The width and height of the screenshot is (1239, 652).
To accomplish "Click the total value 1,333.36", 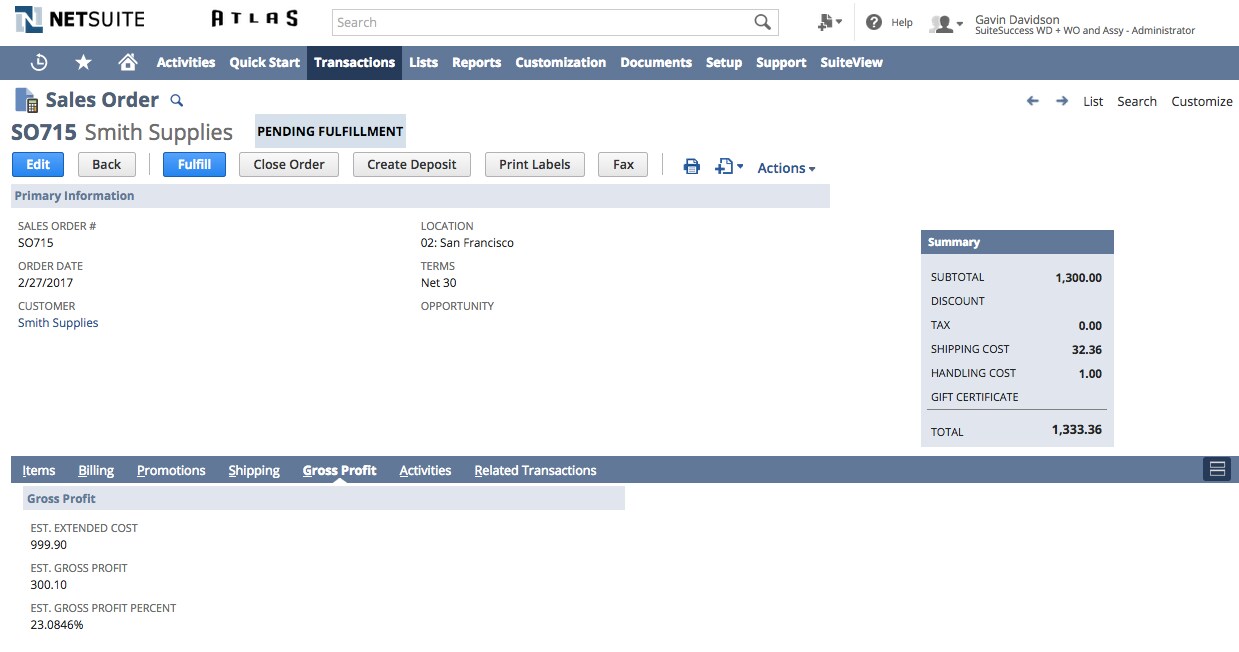I will [x=1077, y=430].
